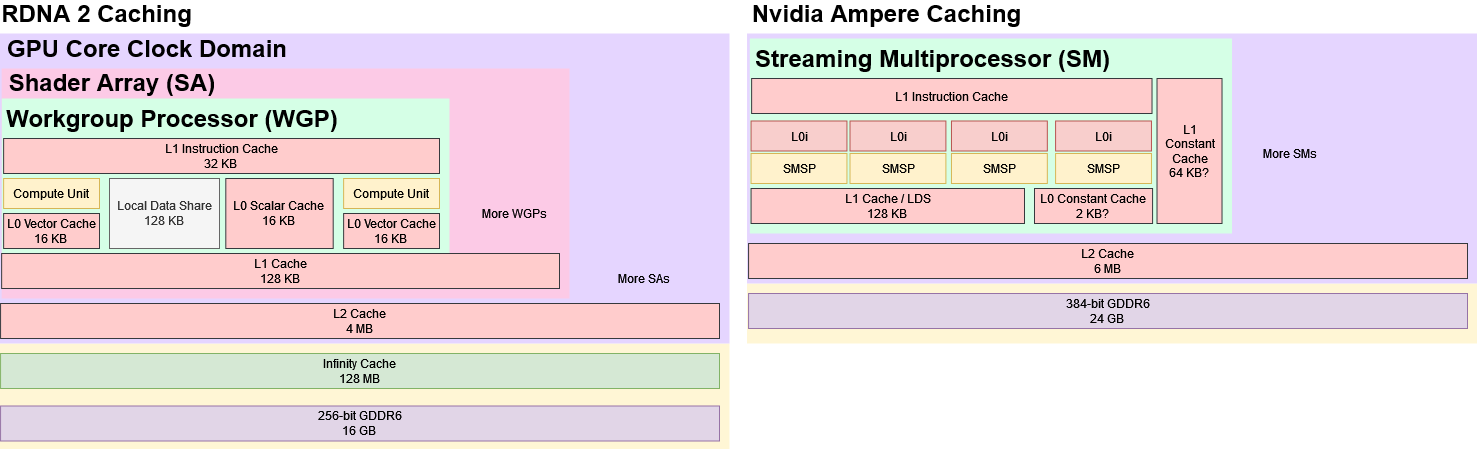Click the L2 Cache 4 MB bar
The width and height of the screenshot is (1477, 449).
[360, 321]
